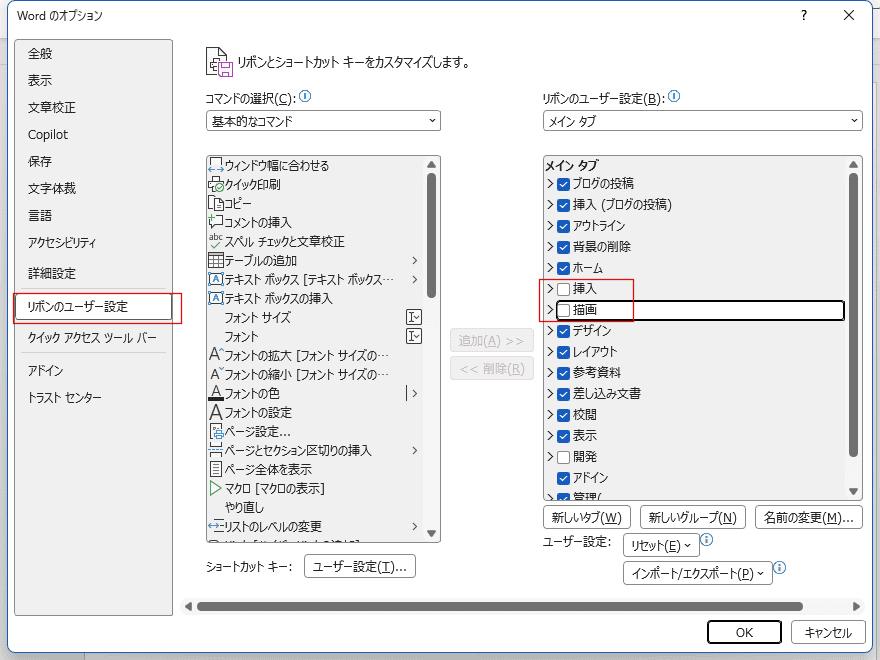Select the マクロ play icon
This screenshot has width=880, height=660.
click(x=215, y=489)
